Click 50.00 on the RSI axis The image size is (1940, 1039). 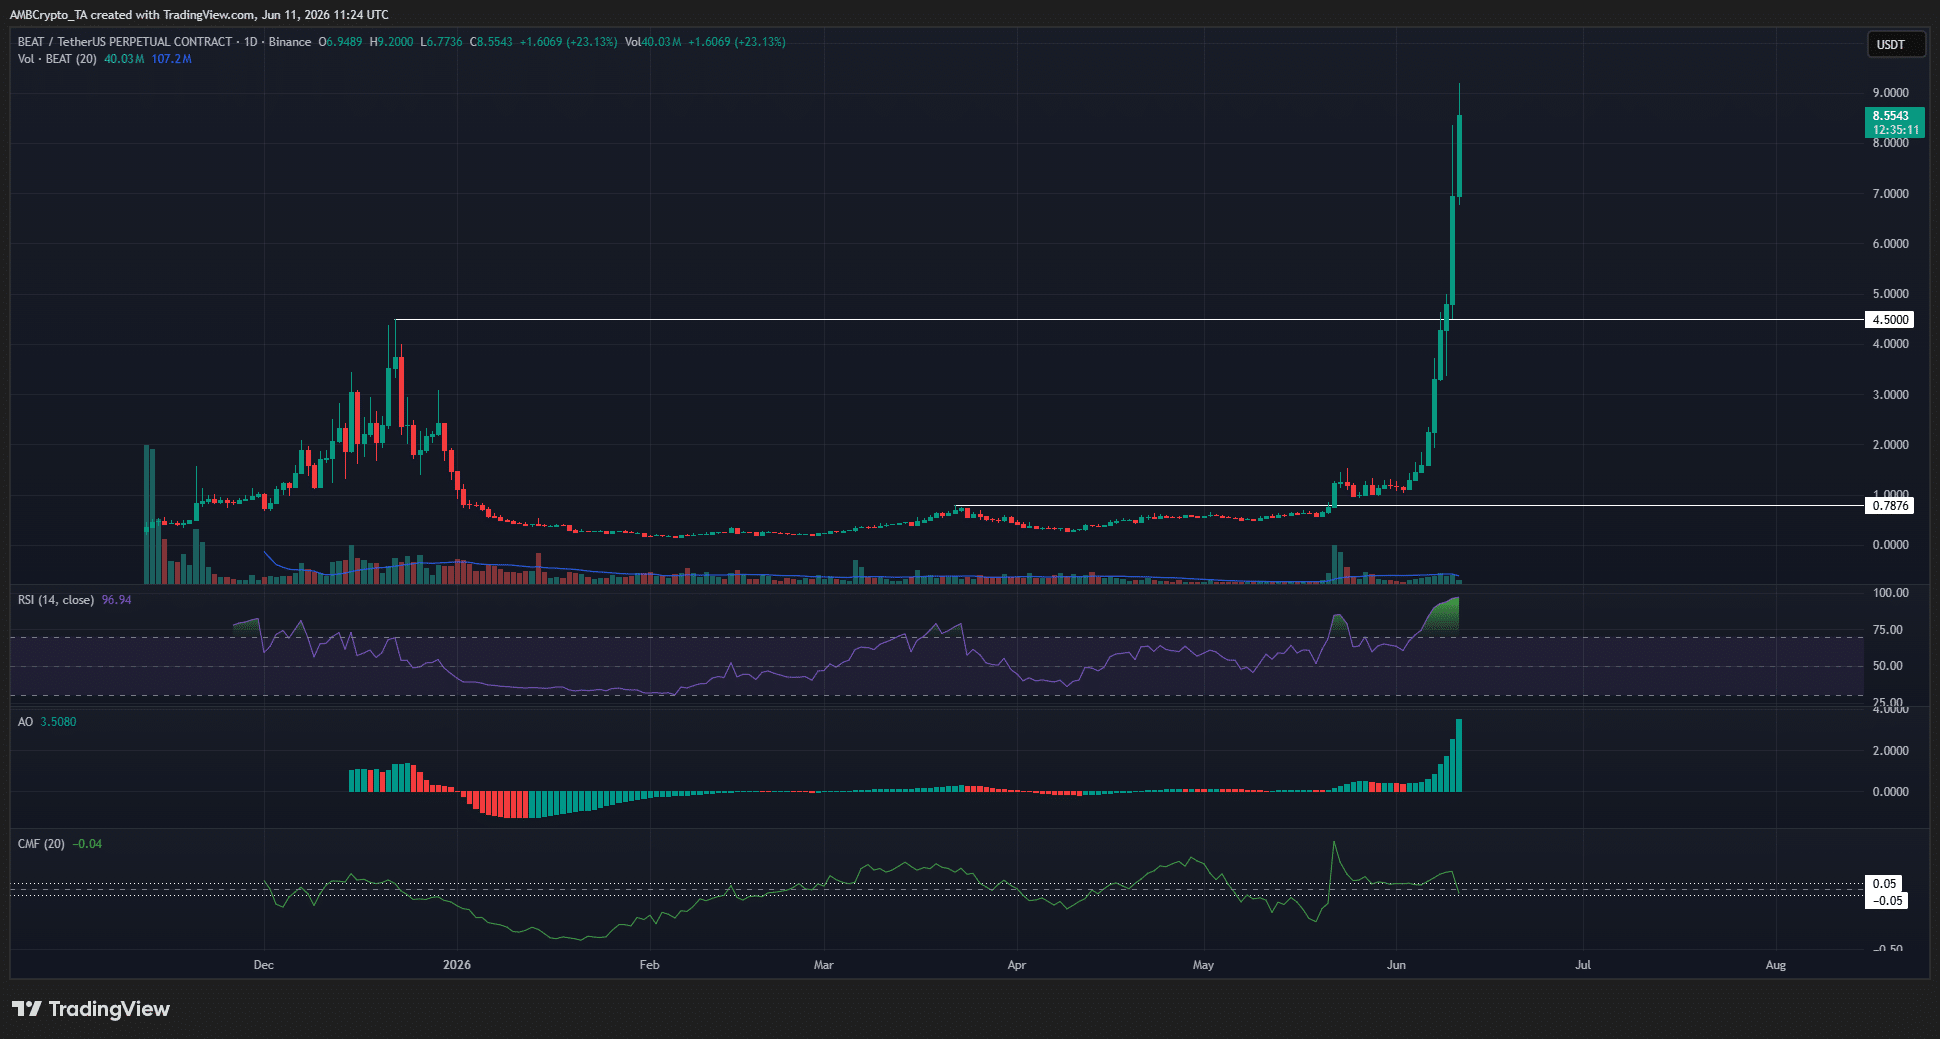(1888, 666)
